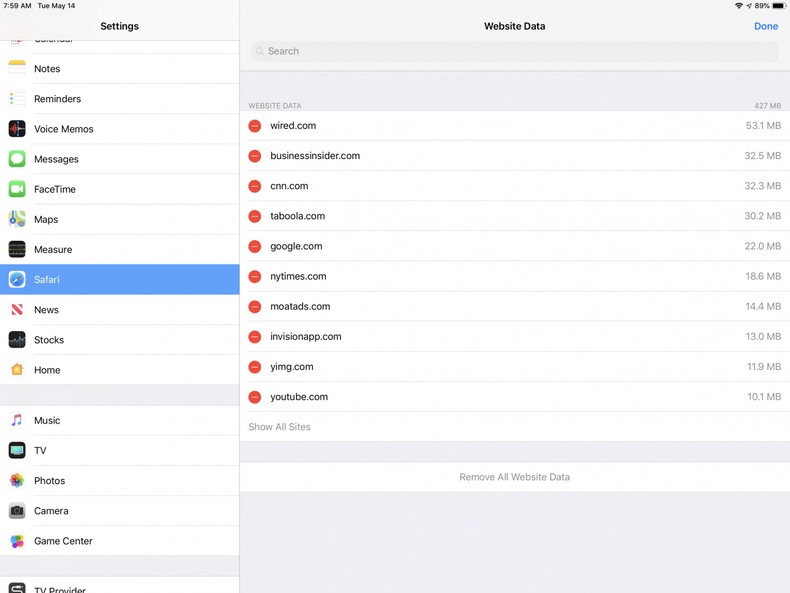The height and width of the screenshot is (593, 790).
Task: Tap the Stocks icon in sidebar
Action: coord(17,340)
